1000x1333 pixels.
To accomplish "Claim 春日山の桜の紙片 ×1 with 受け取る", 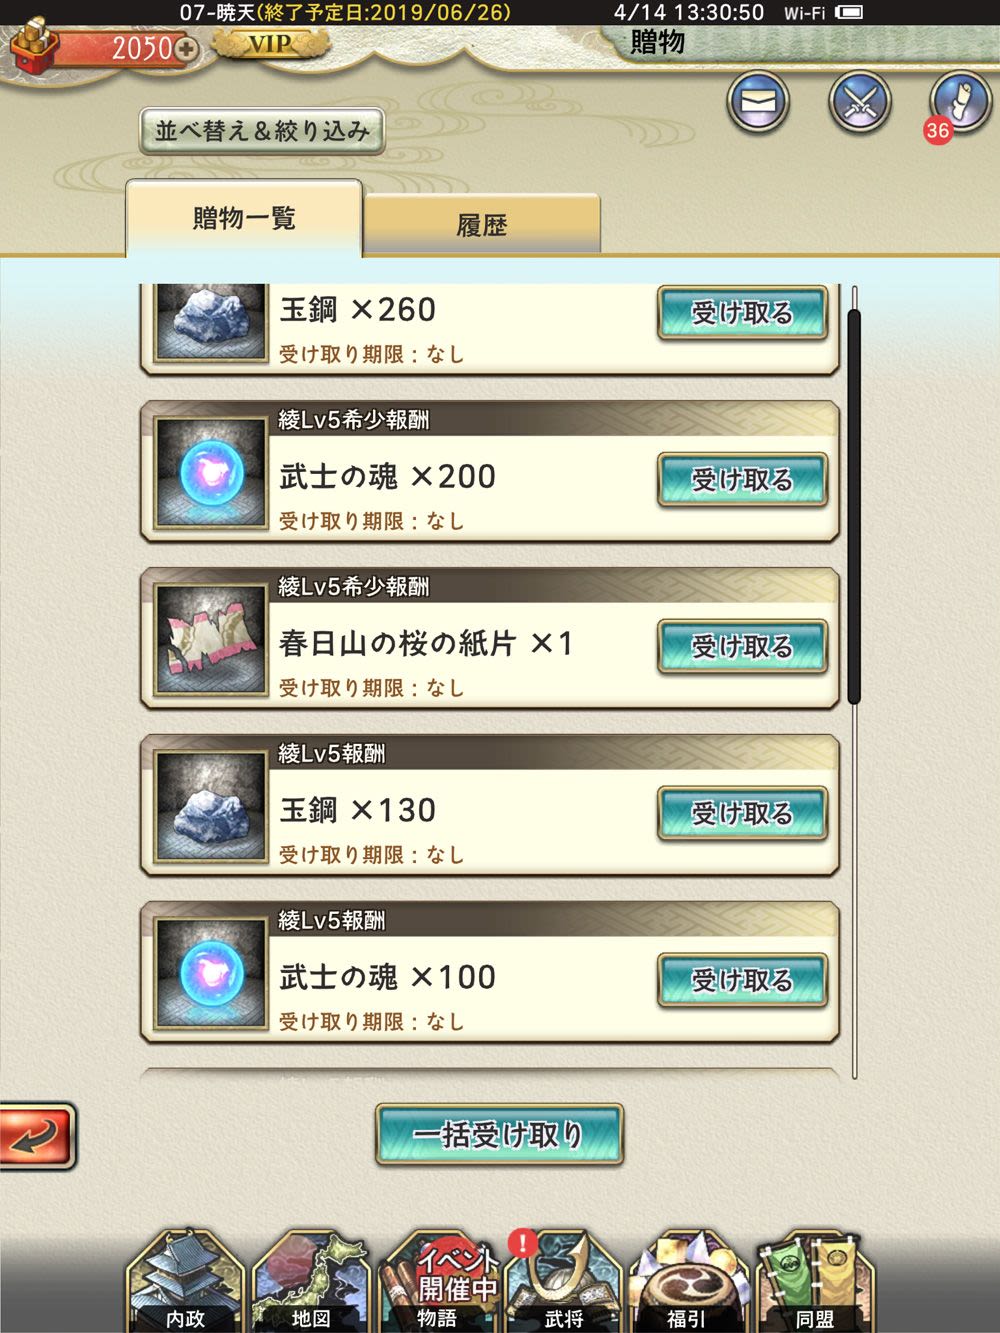I will point(742,647).
